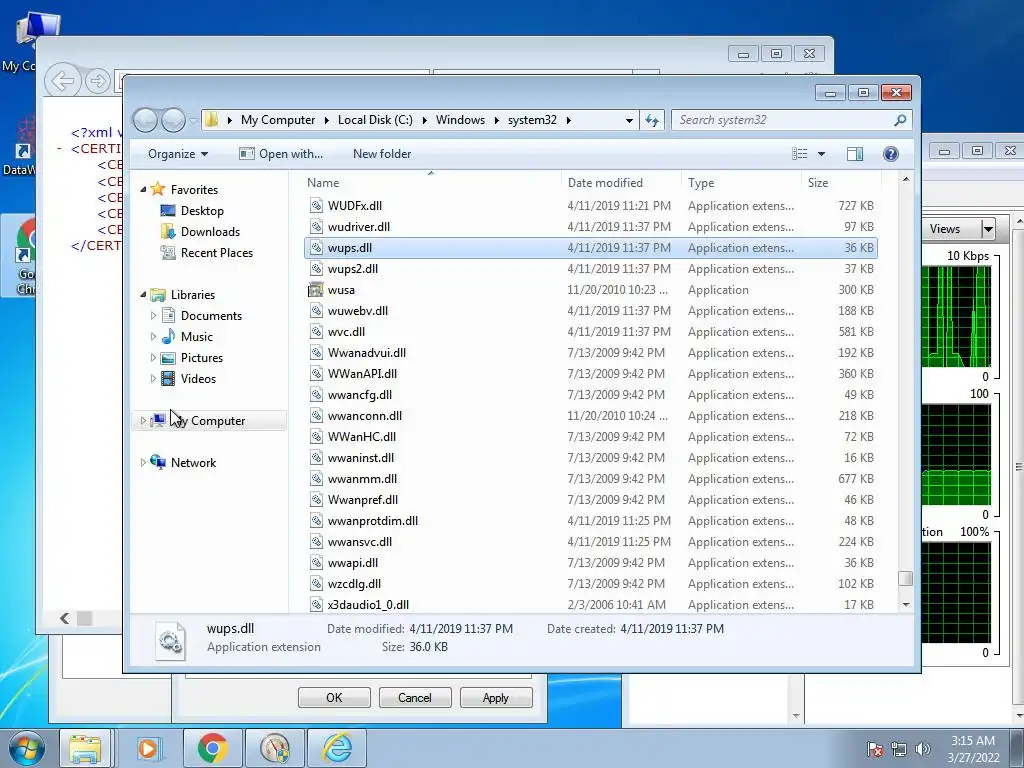Select the WUDFx.dll file icon

pyautogui.click(x=316, y=206)
